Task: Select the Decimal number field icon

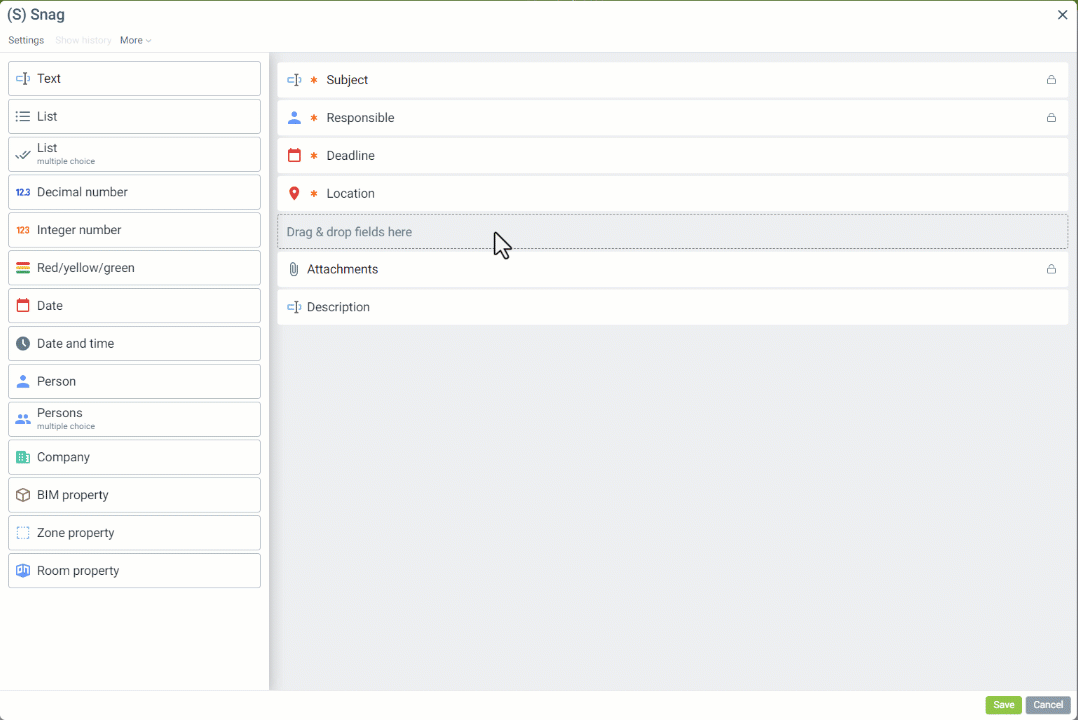Action: (23, 192)
